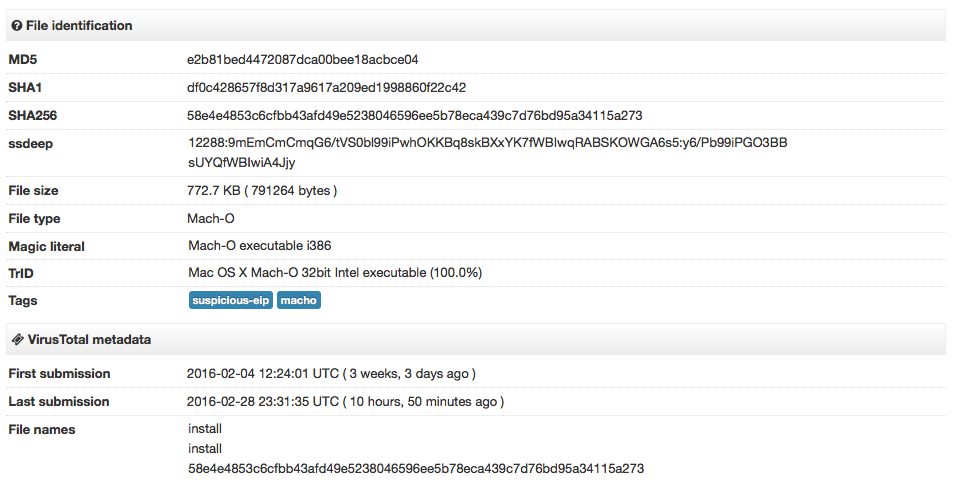Click the TrID detection result text
The height and width of the screenshot is (486, 958).
(x=335, y=272)
